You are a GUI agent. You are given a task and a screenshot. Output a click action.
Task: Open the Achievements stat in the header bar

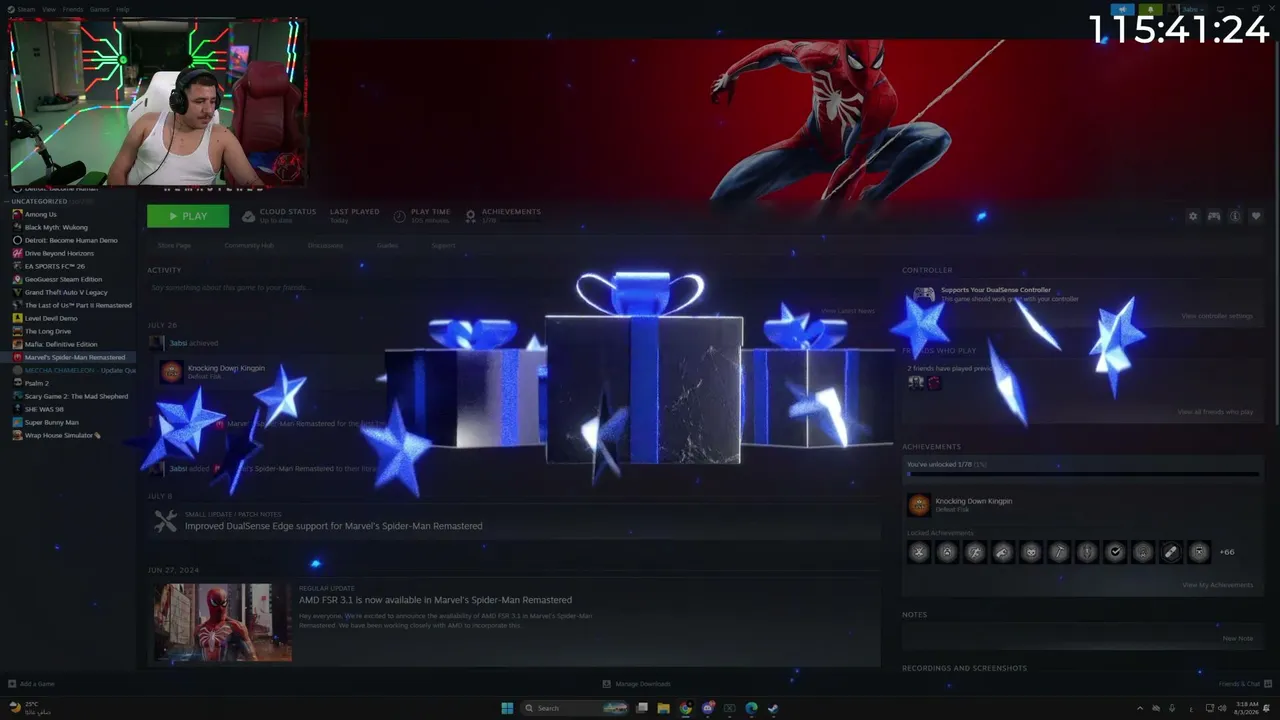click(x=503, y=216)
